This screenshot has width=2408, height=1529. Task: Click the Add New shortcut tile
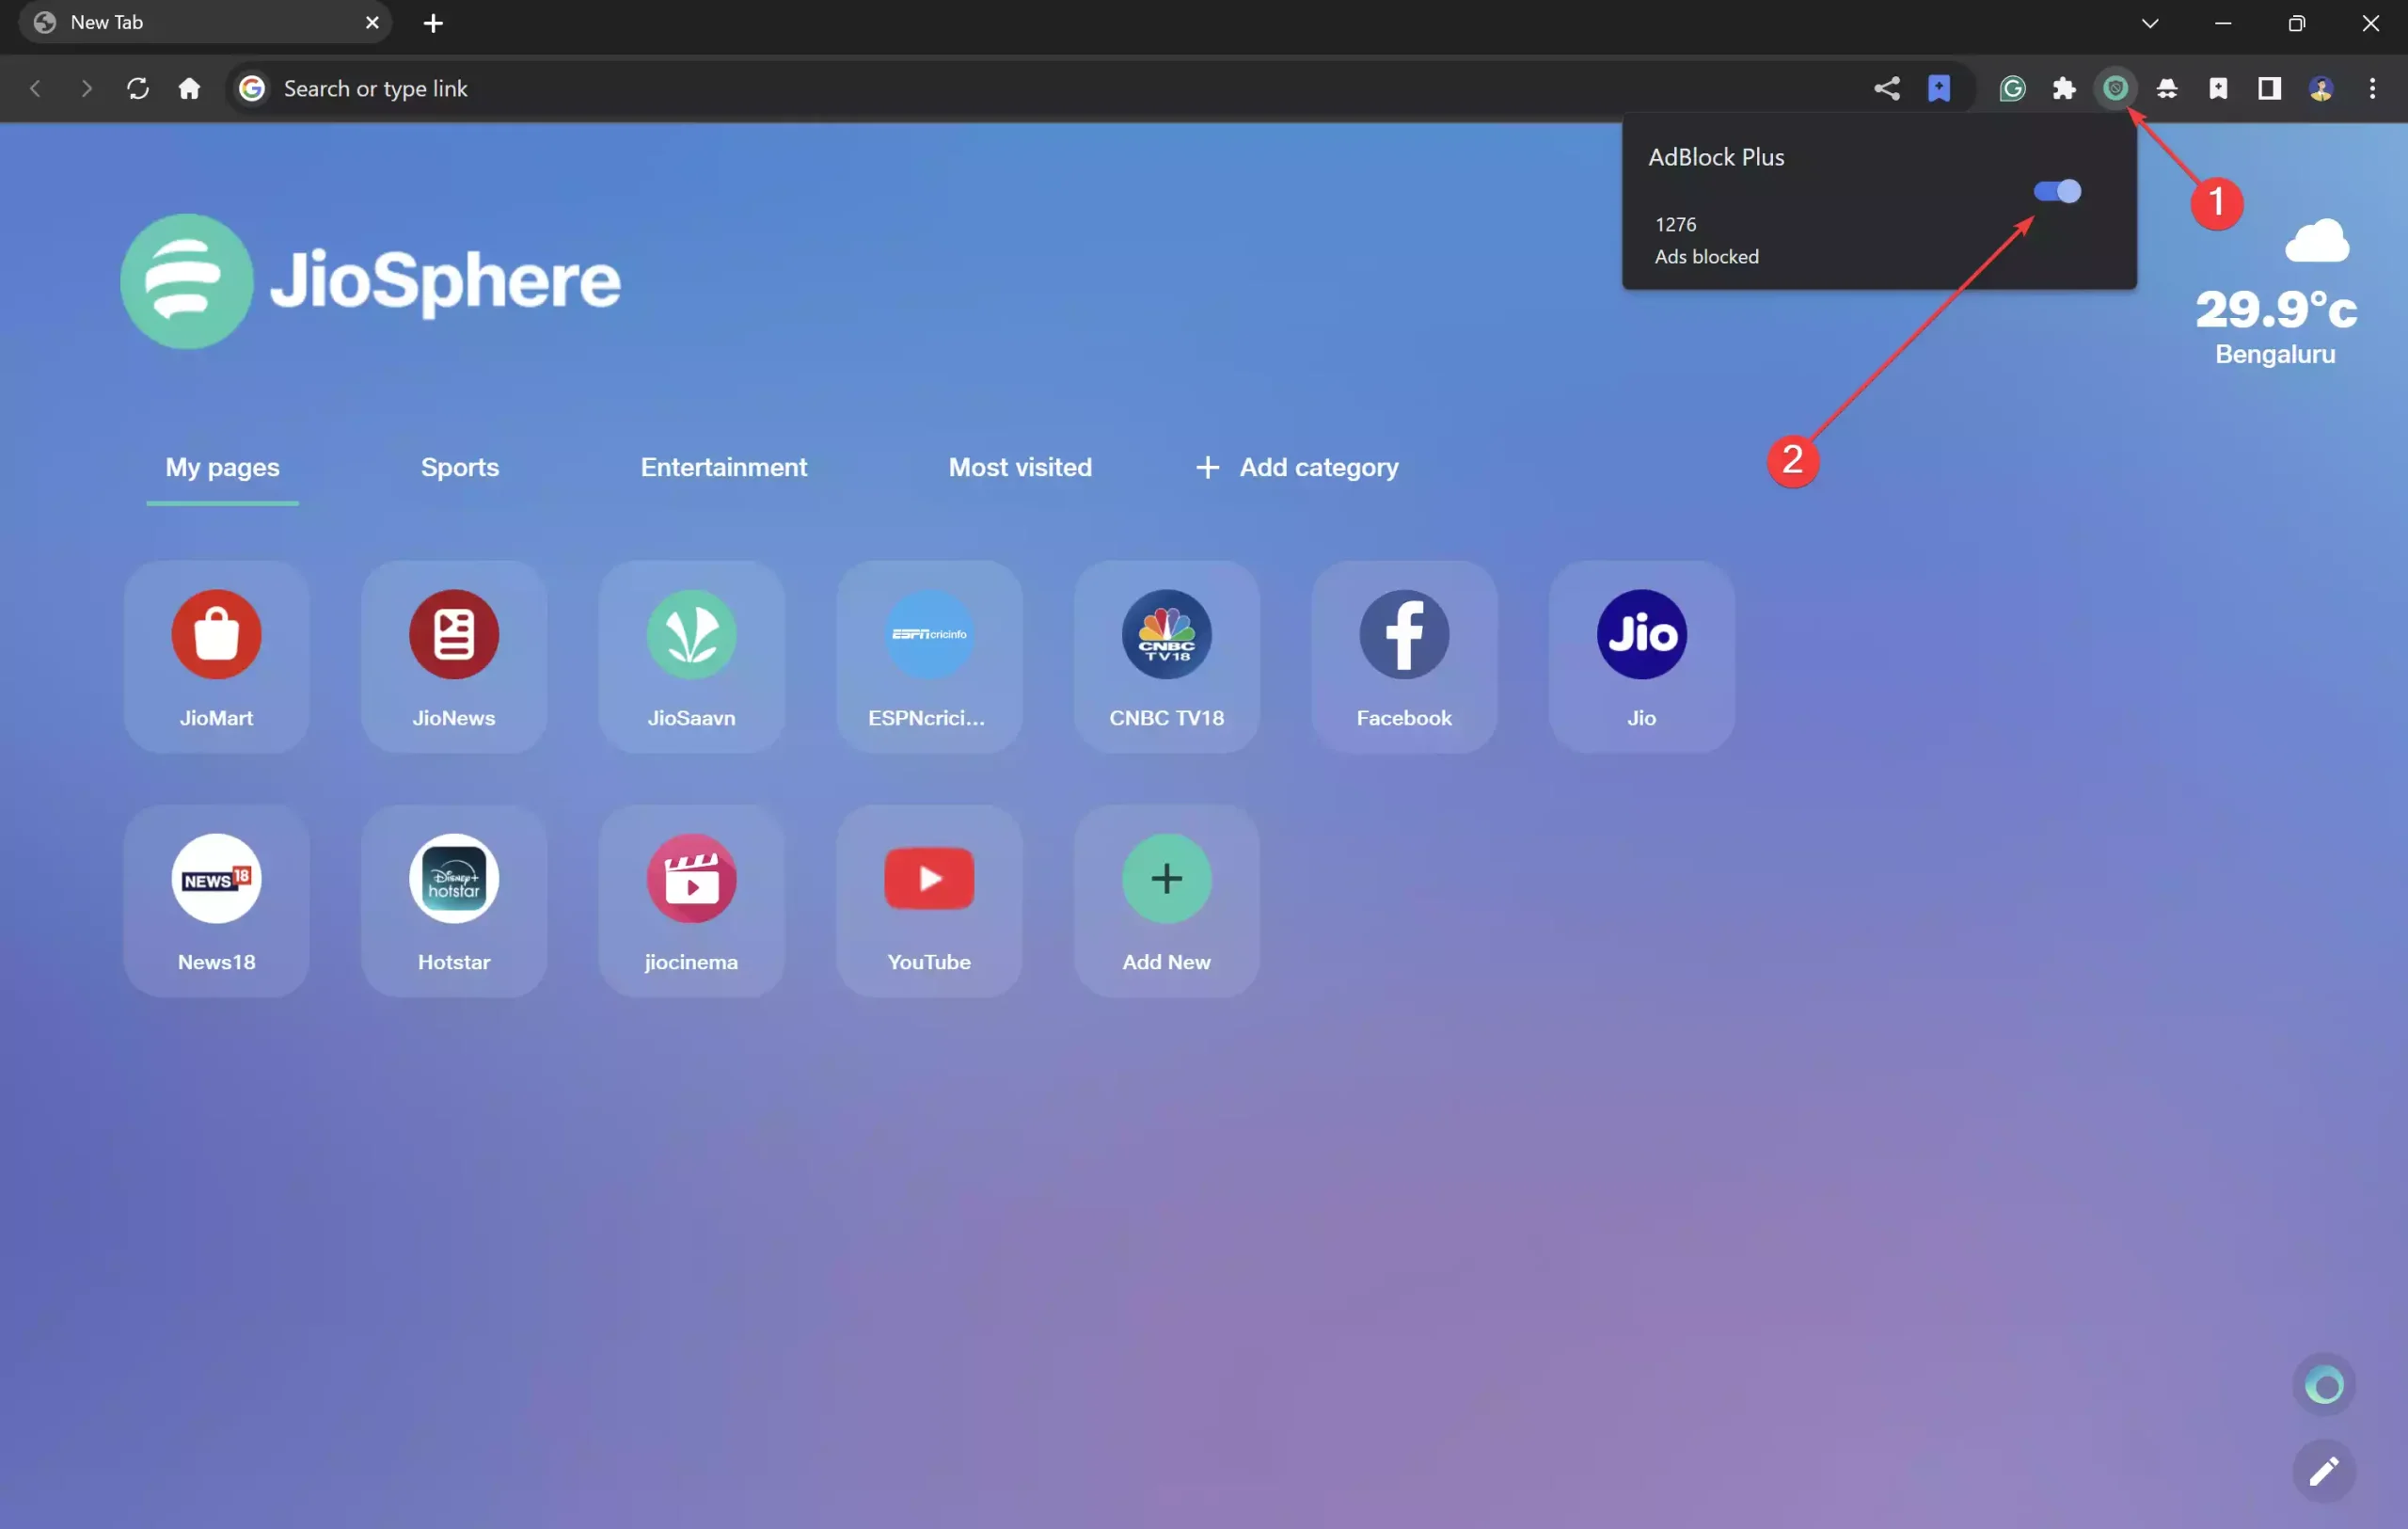(1166, 900)
